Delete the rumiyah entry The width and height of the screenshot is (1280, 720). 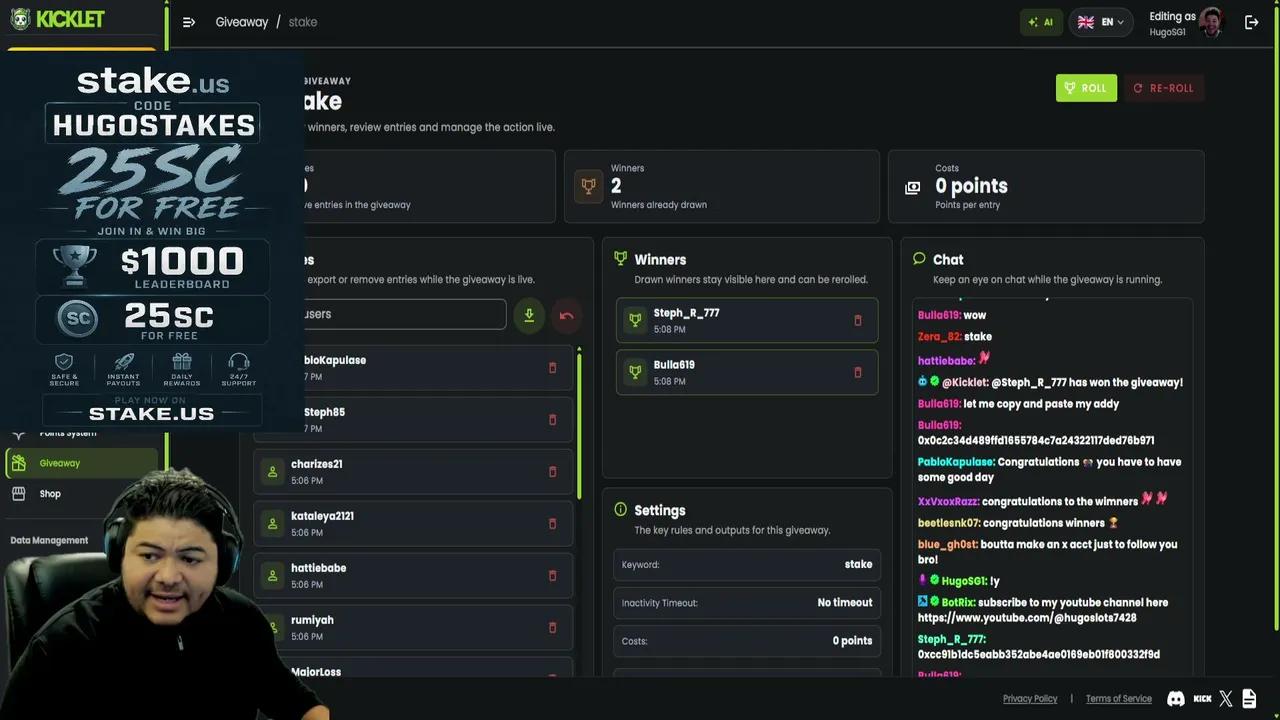[x=552, y=628]
